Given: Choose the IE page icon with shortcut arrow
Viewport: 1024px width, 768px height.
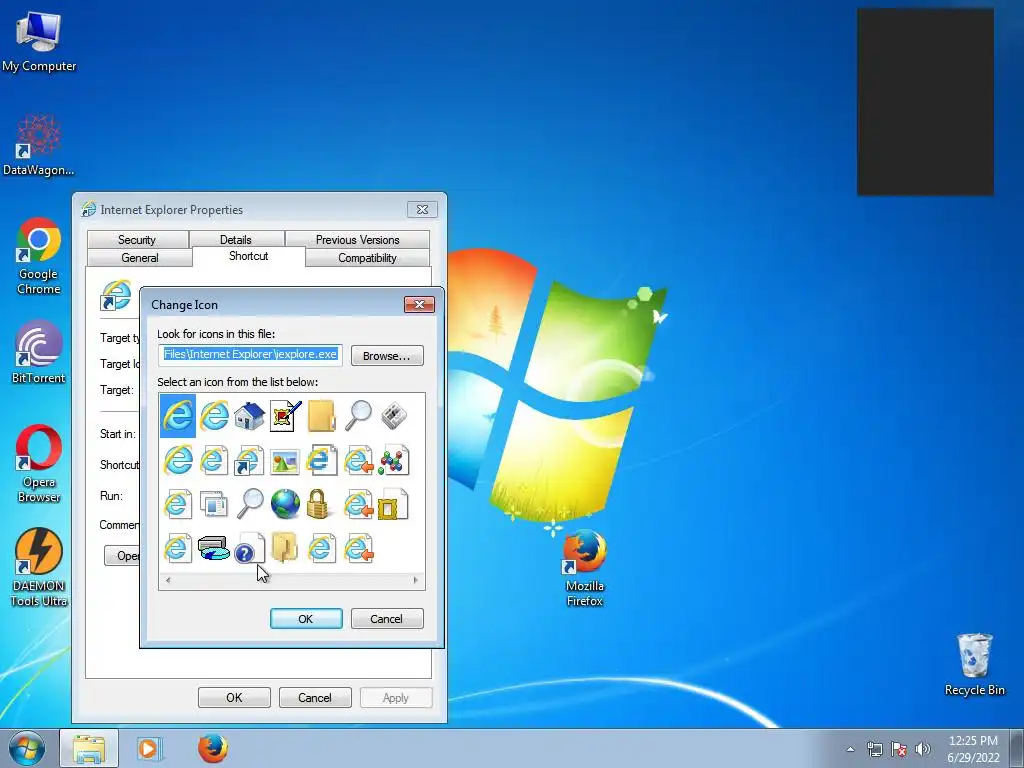Looking at the screenshot, I should coord(249,460).
